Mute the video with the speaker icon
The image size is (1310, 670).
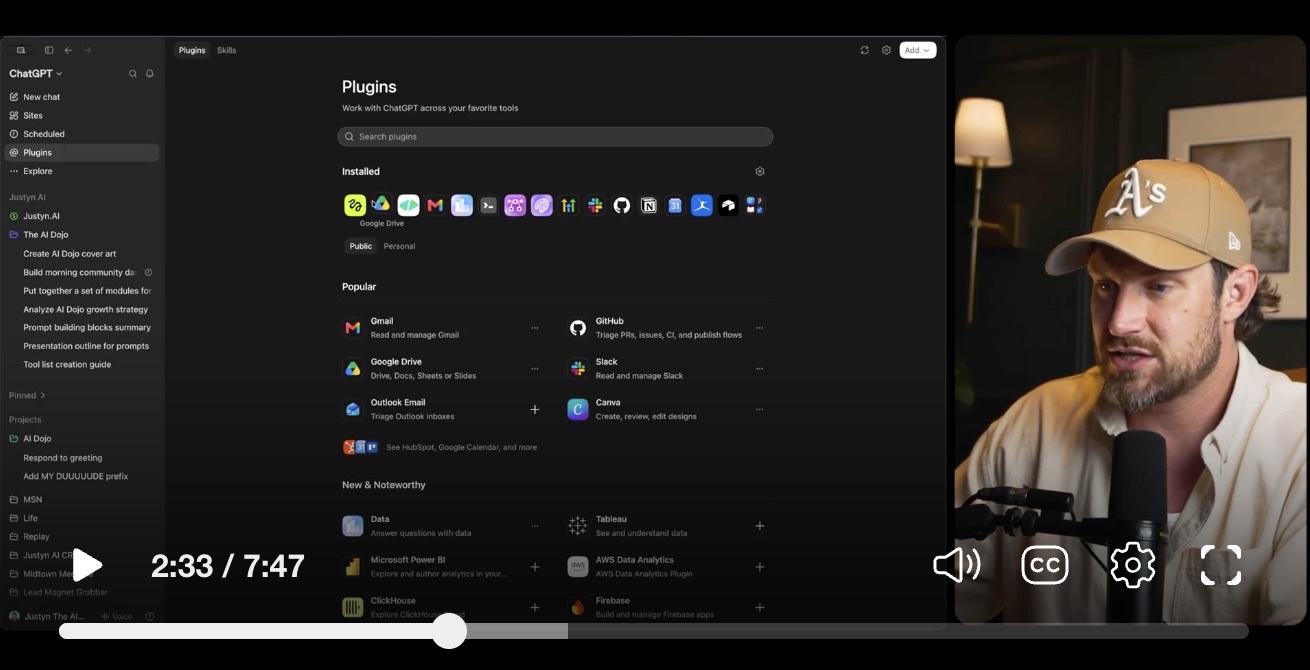(956, 566)
